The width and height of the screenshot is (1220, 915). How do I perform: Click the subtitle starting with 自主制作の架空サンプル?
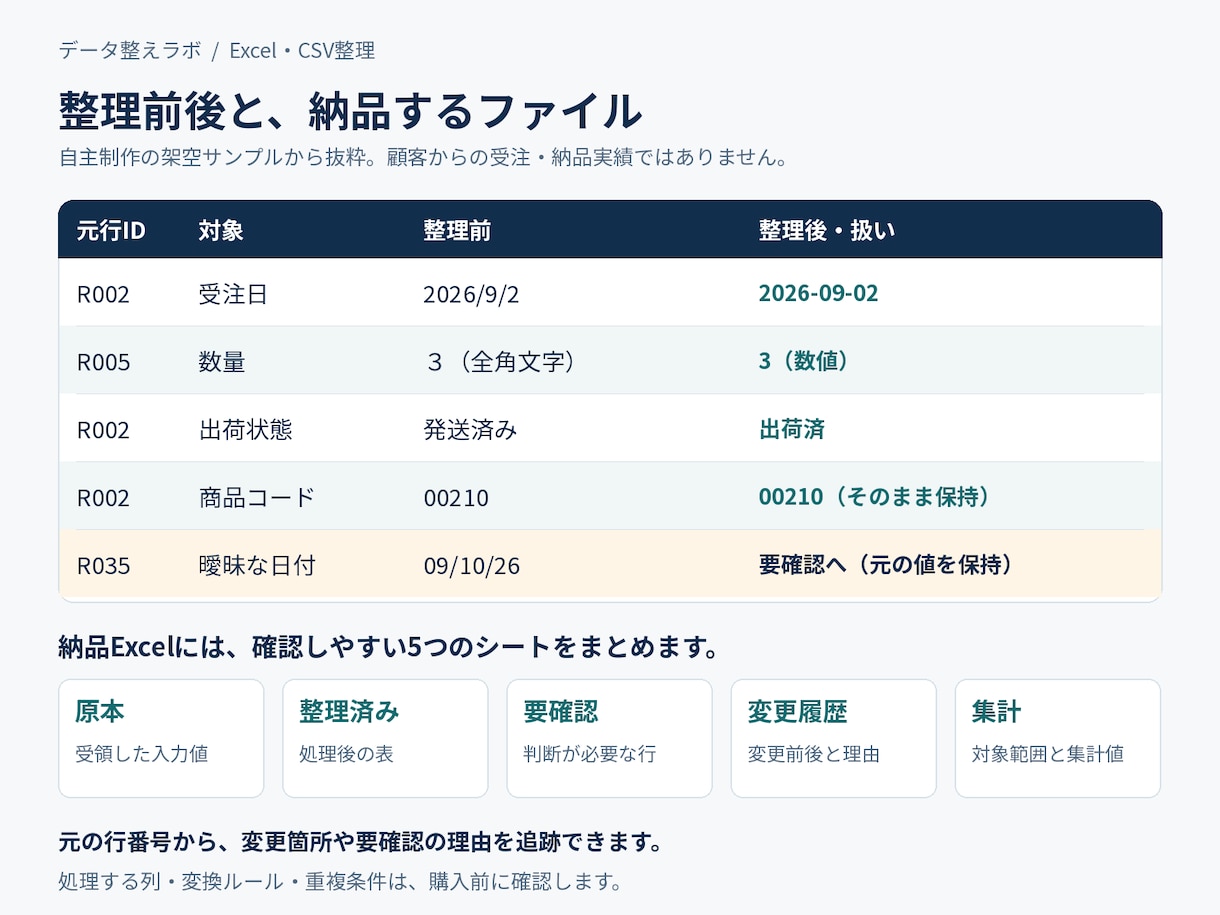click(x=425, y=157)
